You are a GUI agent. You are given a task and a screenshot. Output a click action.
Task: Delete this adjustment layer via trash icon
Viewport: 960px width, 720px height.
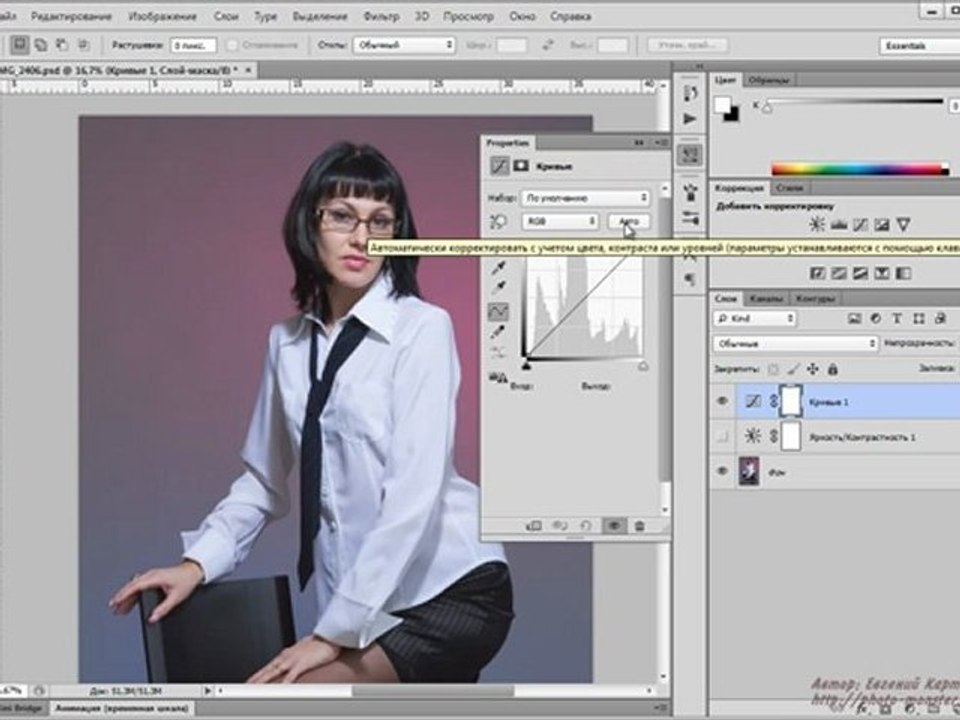coord(639,526)
